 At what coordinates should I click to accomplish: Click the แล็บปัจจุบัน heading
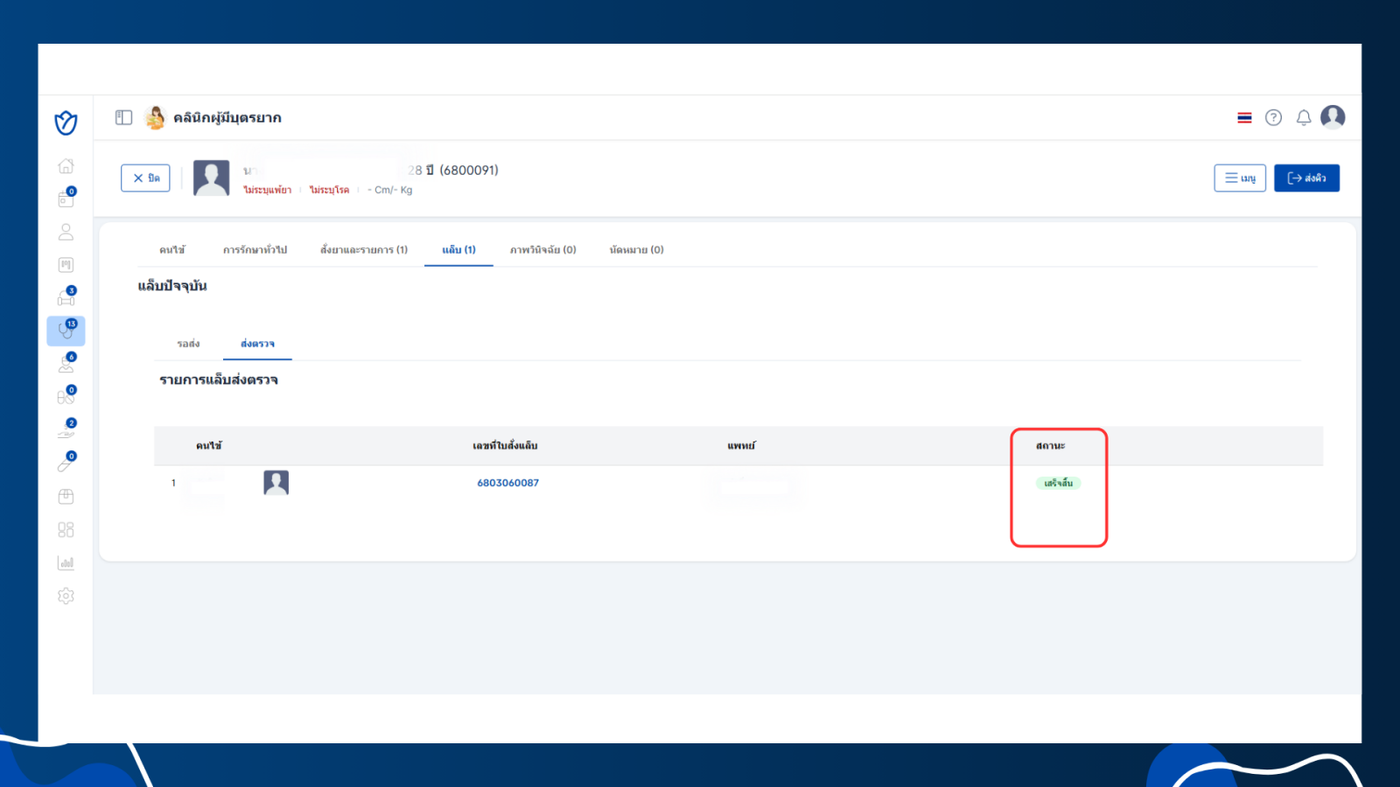click(x=172, y=287)
